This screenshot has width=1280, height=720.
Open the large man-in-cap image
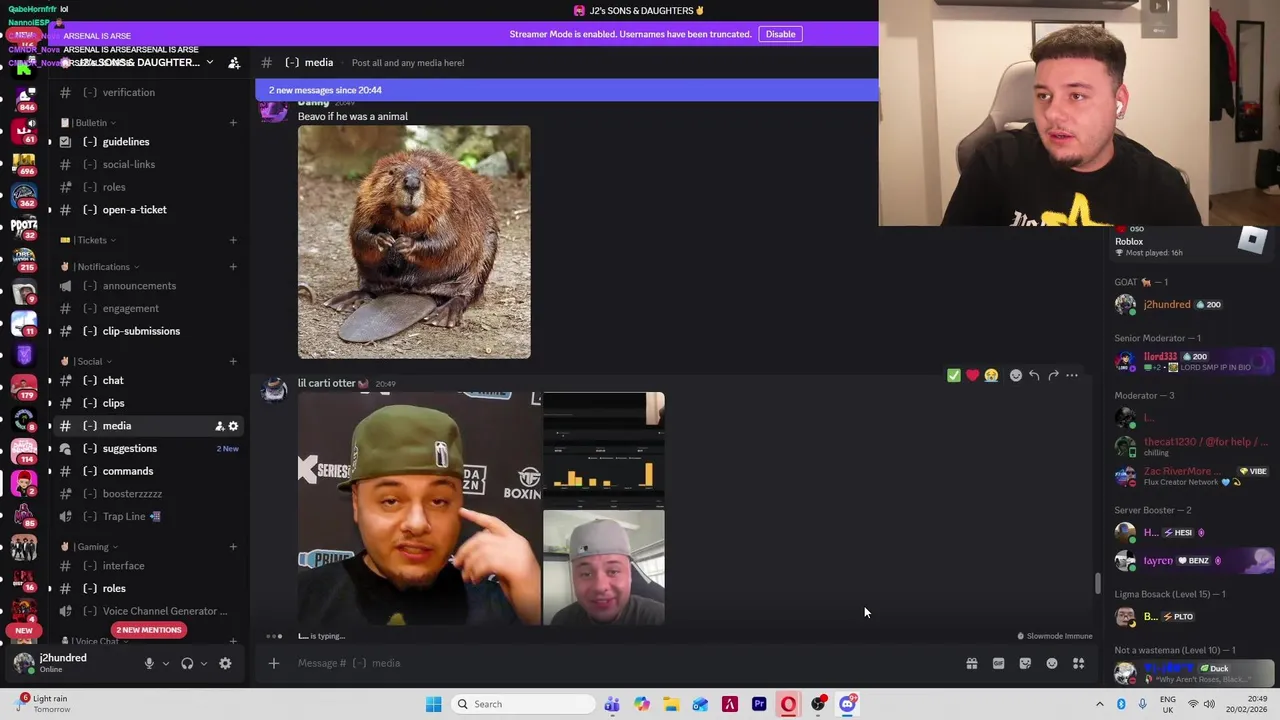tap(419, 509)
